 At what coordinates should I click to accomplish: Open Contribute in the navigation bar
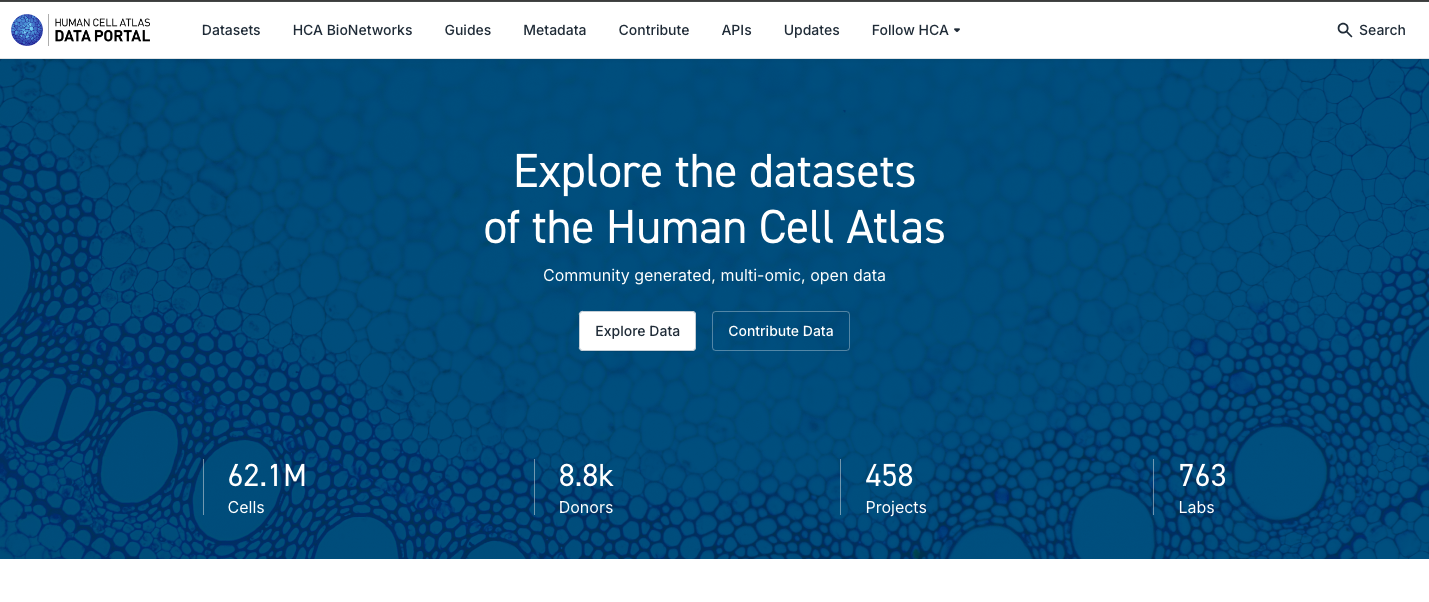click(x=654, y=30)
